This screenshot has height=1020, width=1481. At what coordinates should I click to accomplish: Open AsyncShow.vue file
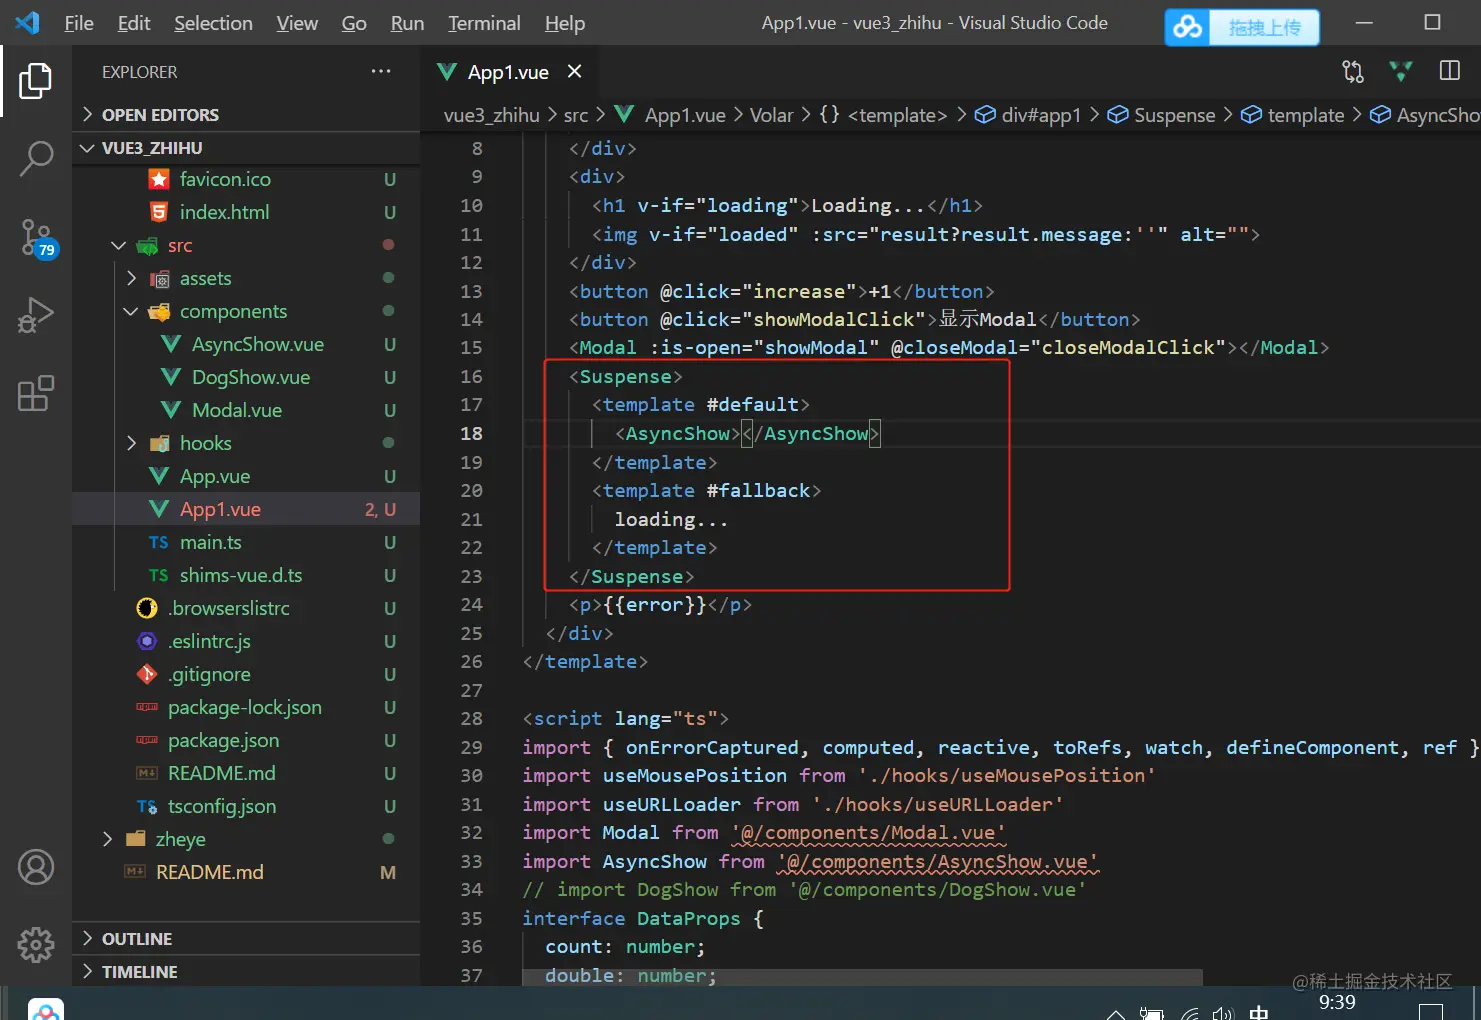[x=246, y=344]
